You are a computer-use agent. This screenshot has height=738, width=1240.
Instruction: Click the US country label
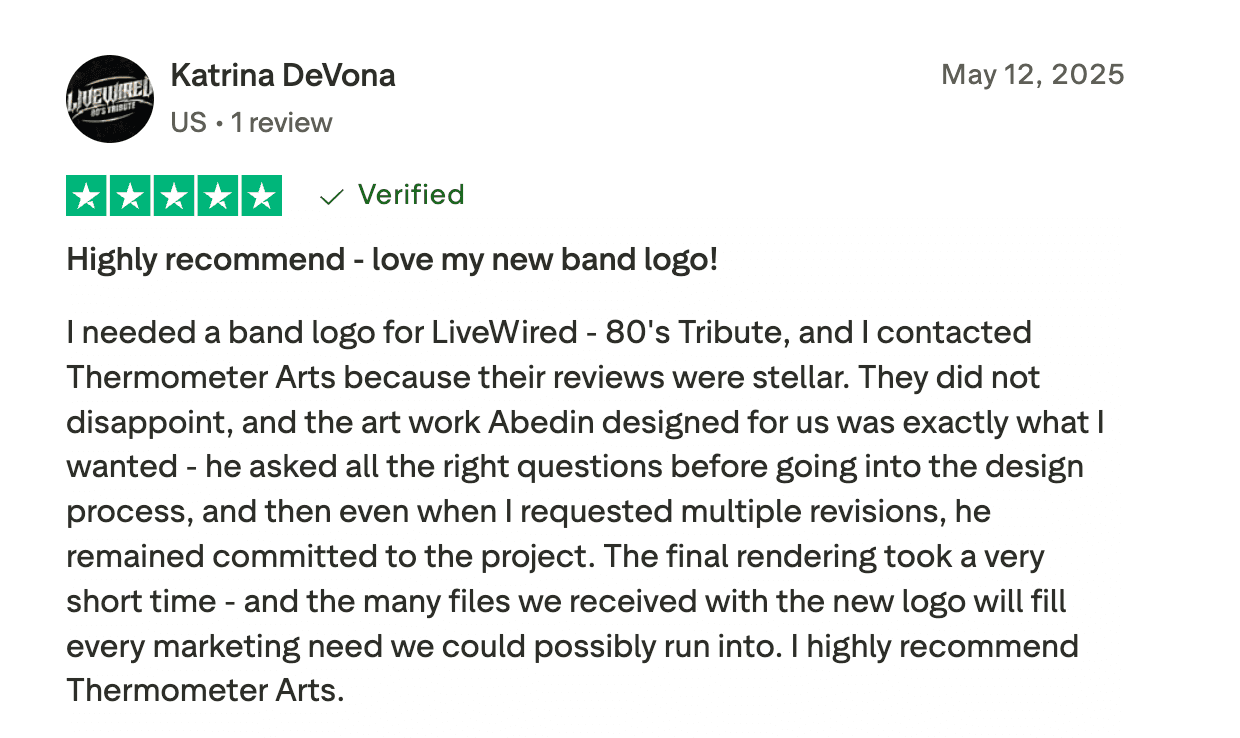pos(188,123)
